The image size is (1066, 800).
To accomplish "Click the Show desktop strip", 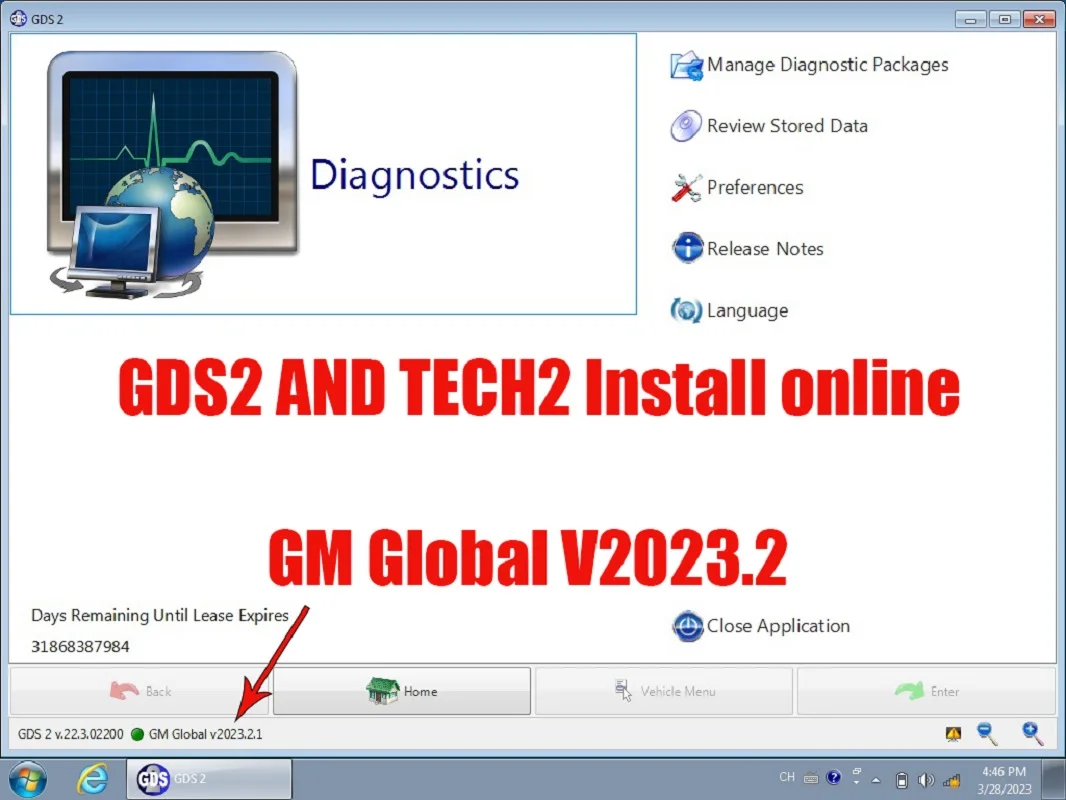I will tap(1055, 780).
